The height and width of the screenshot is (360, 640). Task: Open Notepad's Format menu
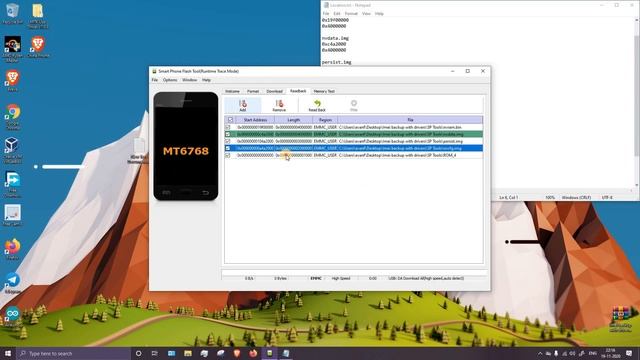[351, 13]
